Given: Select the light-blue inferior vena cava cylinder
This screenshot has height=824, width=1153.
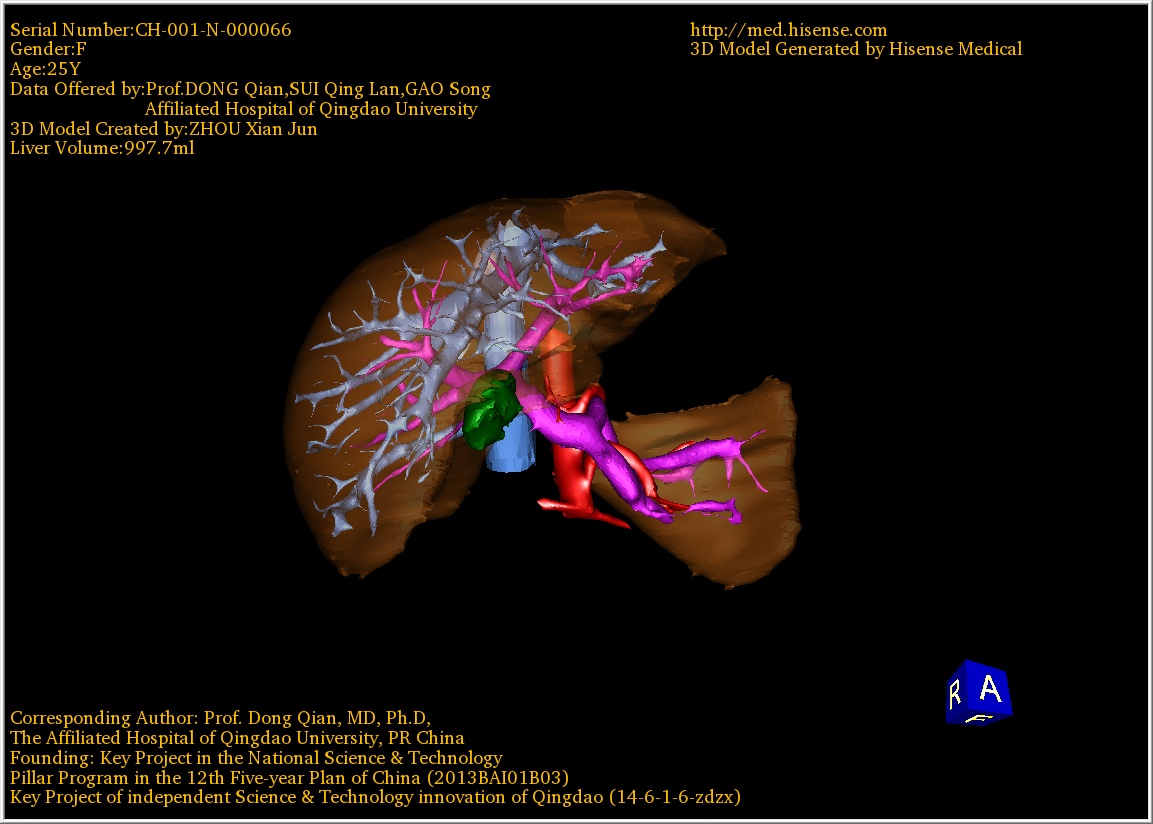Looking at the screenshot, I should (512, 445).
